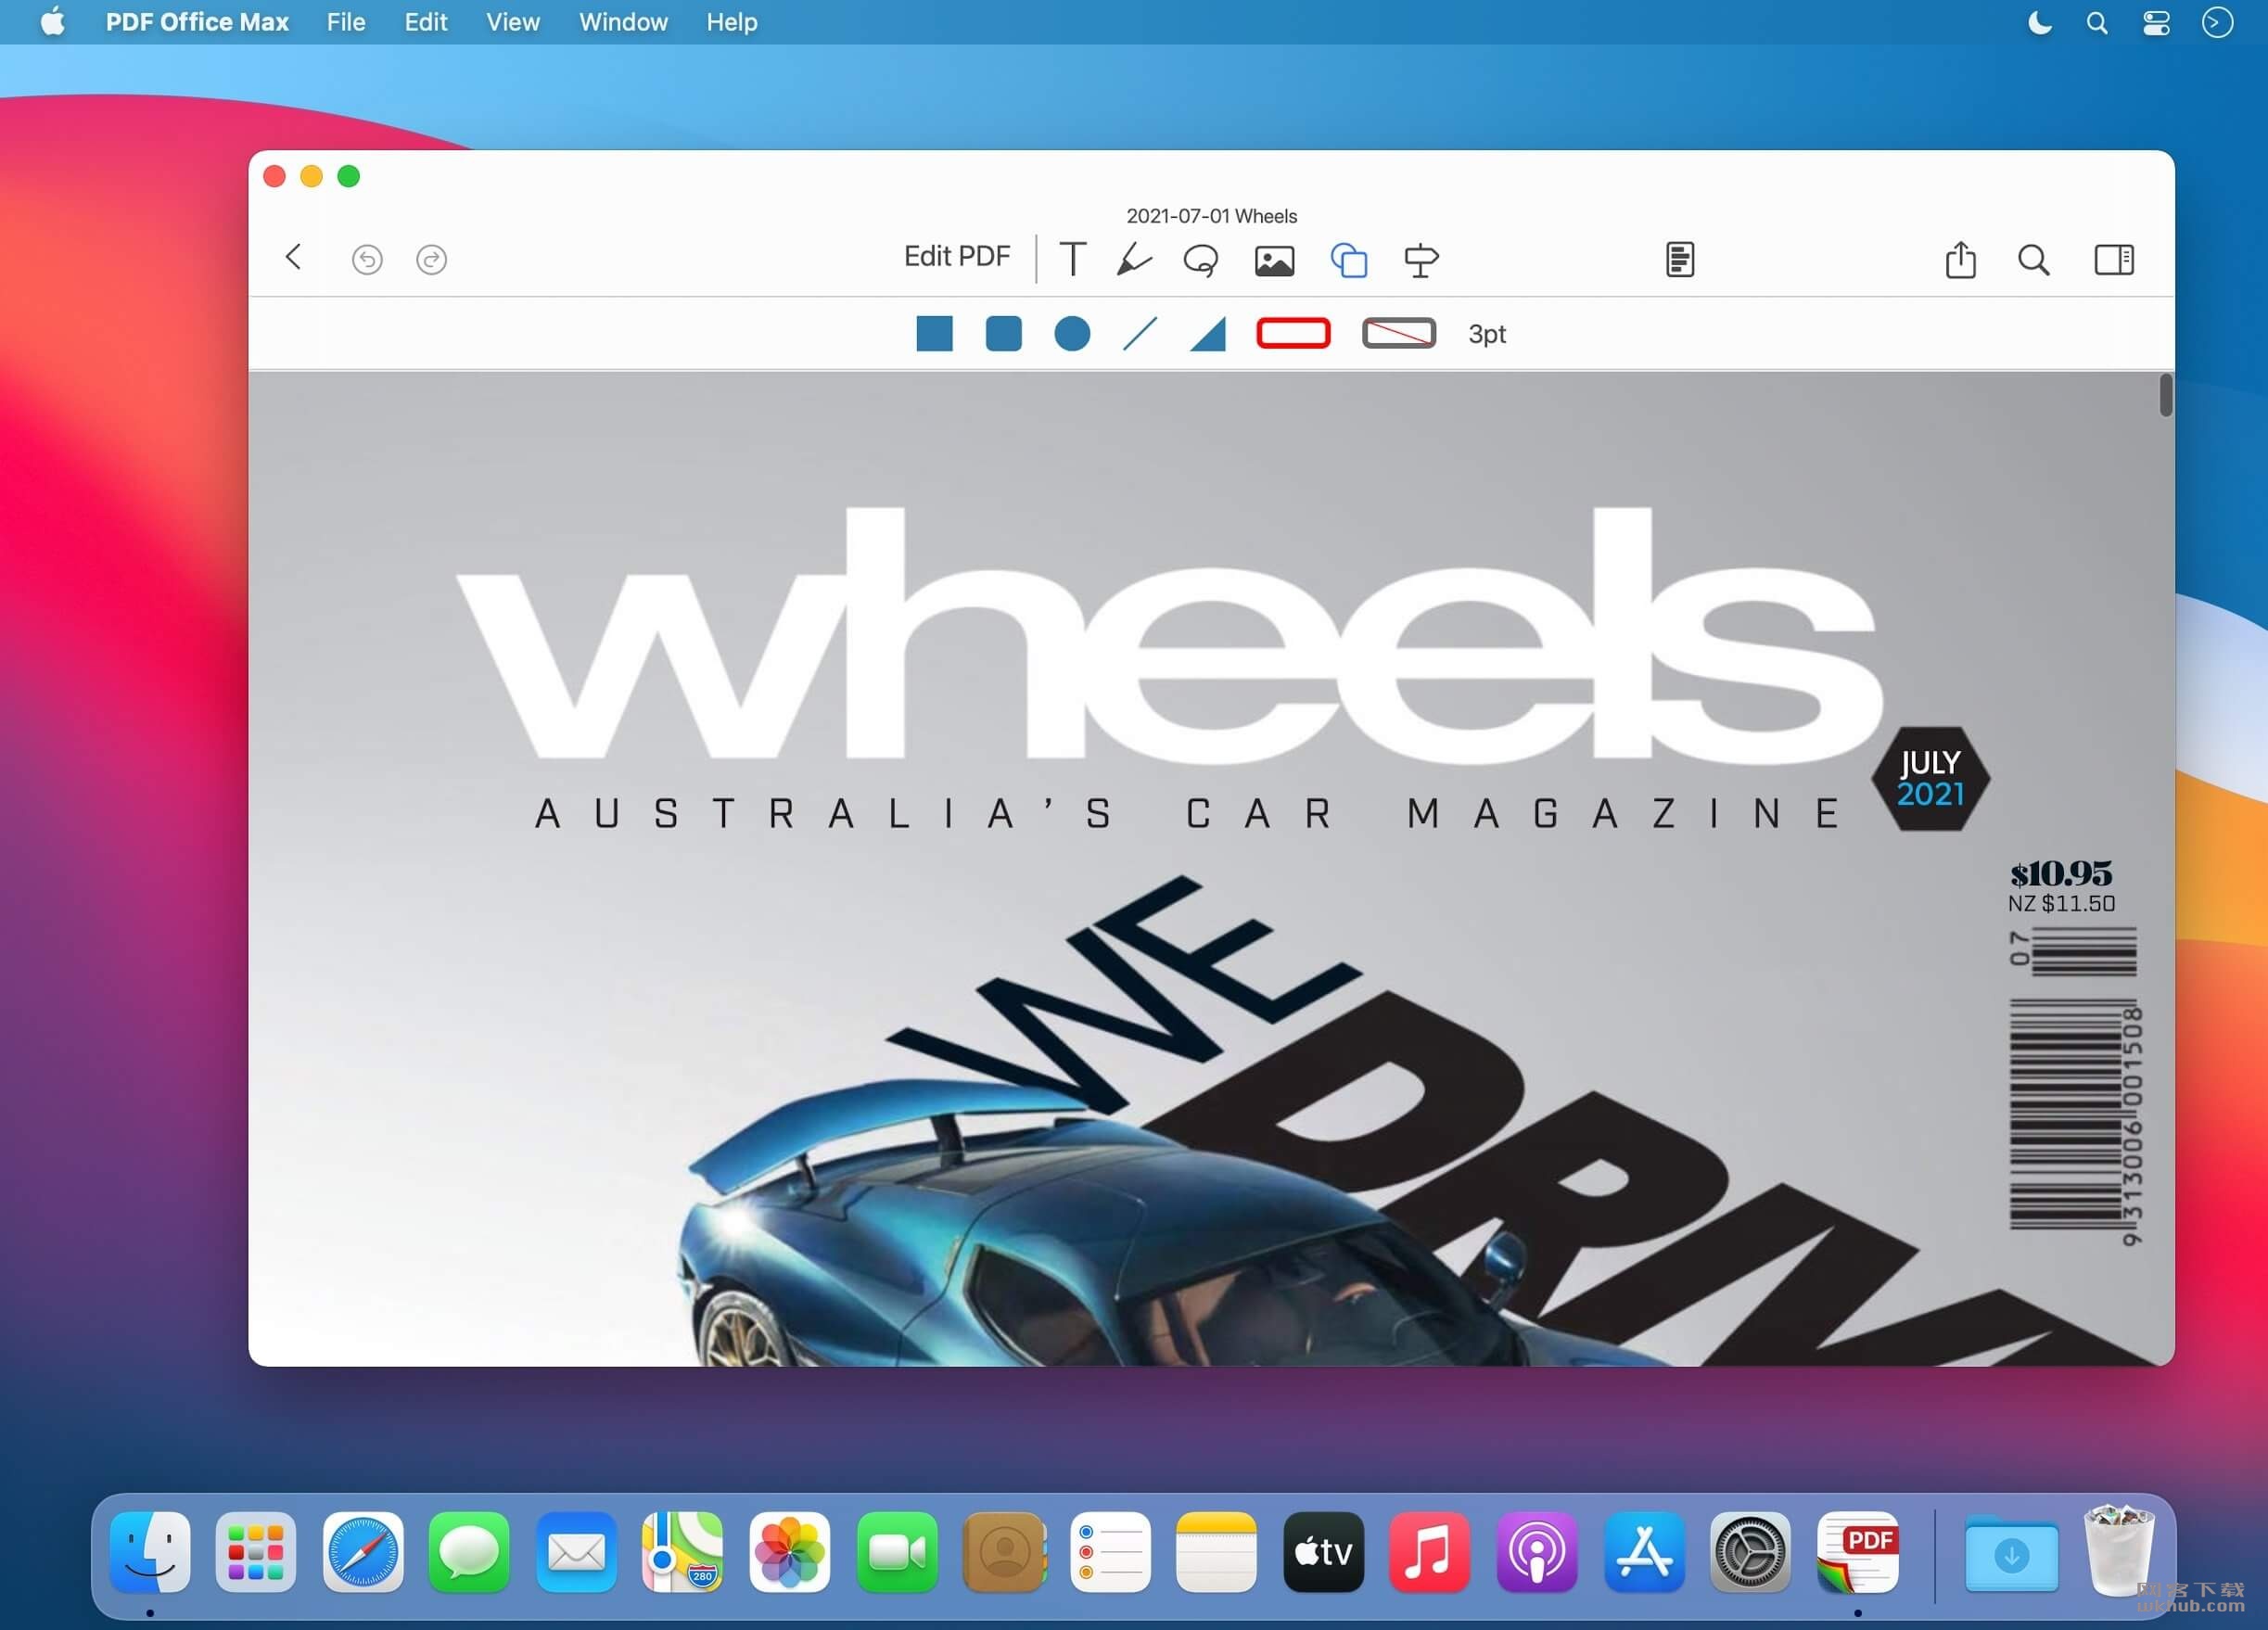Open Launchpad from the Dock

click(256, 1551)
